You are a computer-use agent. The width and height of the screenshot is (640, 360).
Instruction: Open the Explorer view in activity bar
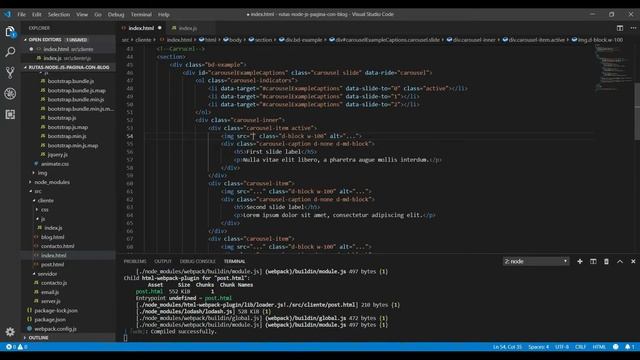pyautogui.click(x=10, y=31)
